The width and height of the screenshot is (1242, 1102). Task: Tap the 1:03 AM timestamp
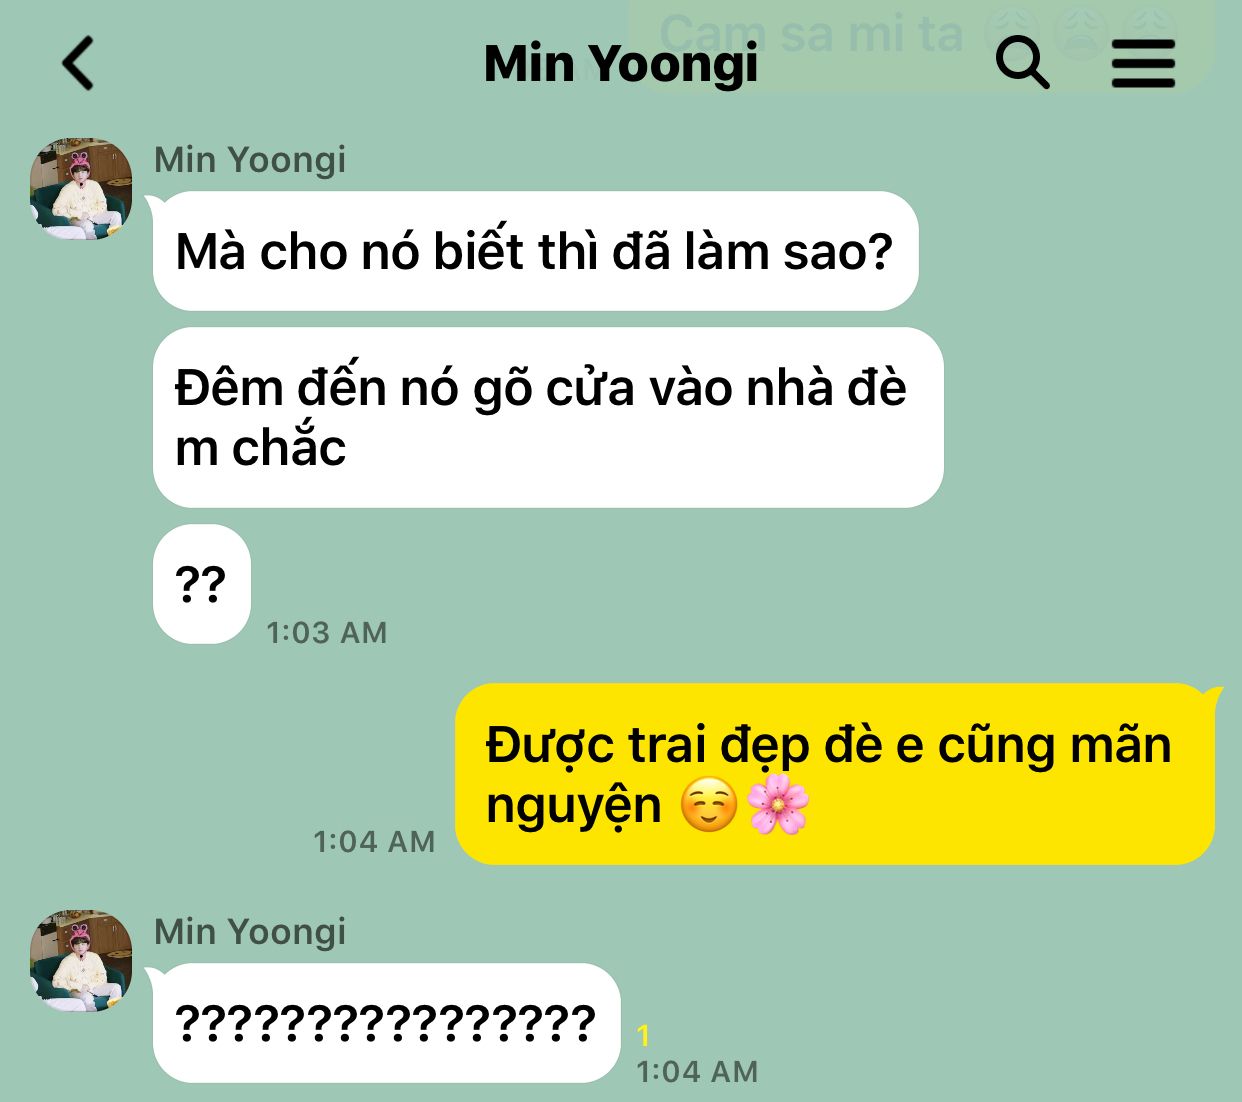[327, 633]
